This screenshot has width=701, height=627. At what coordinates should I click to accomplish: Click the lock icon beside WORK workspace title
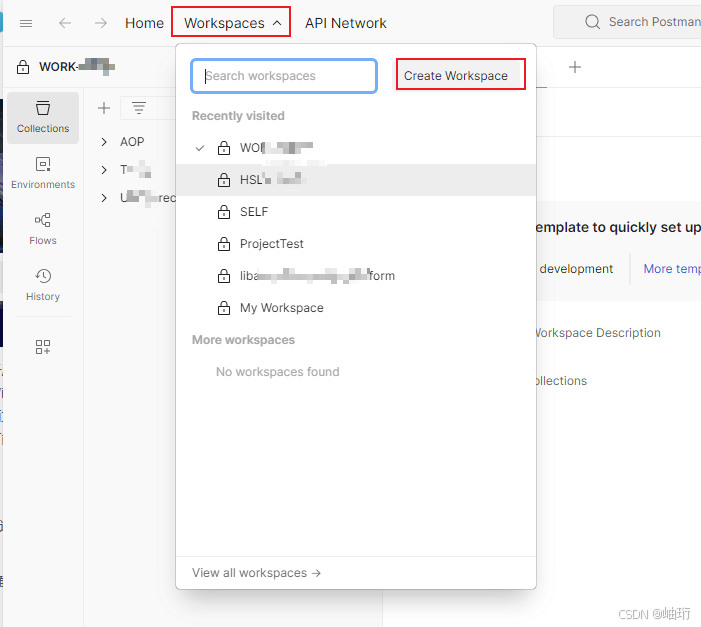coord(23,67)
